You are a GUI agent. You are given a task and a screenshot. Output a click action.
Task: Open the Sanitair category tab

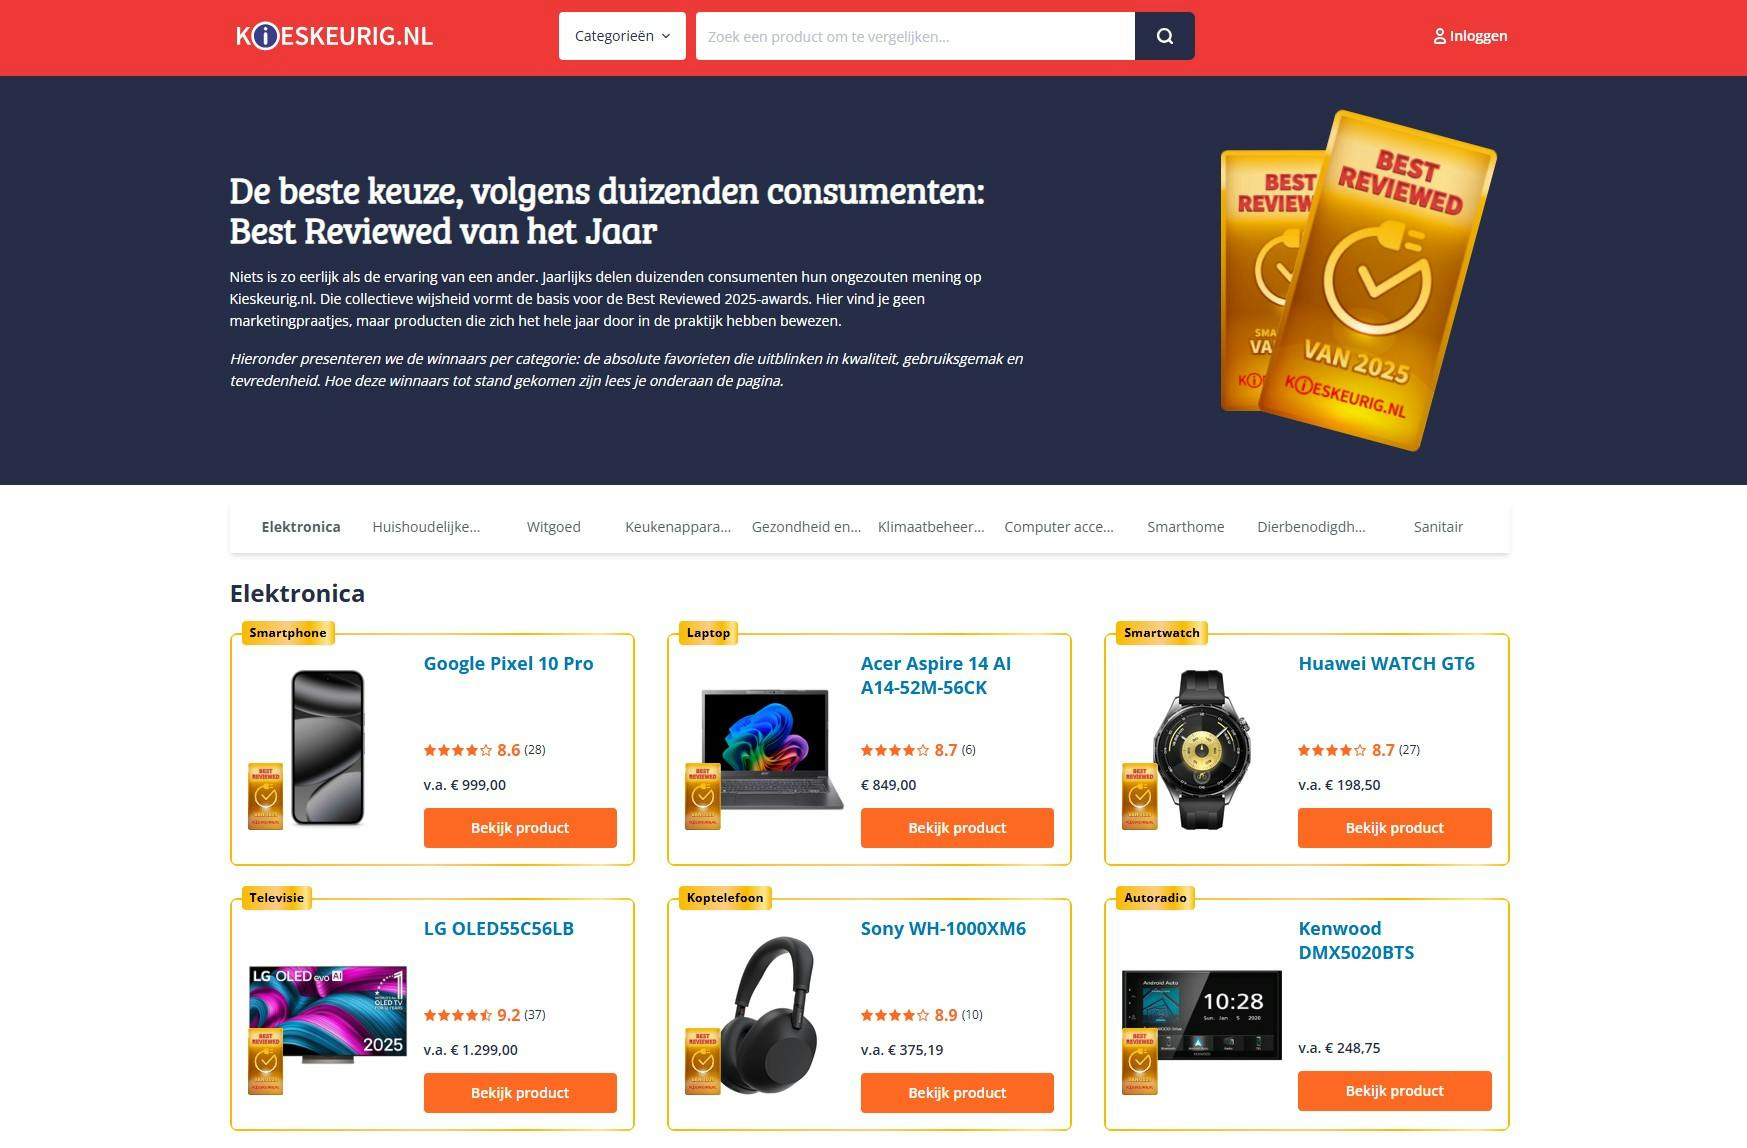coord(1438,527)
